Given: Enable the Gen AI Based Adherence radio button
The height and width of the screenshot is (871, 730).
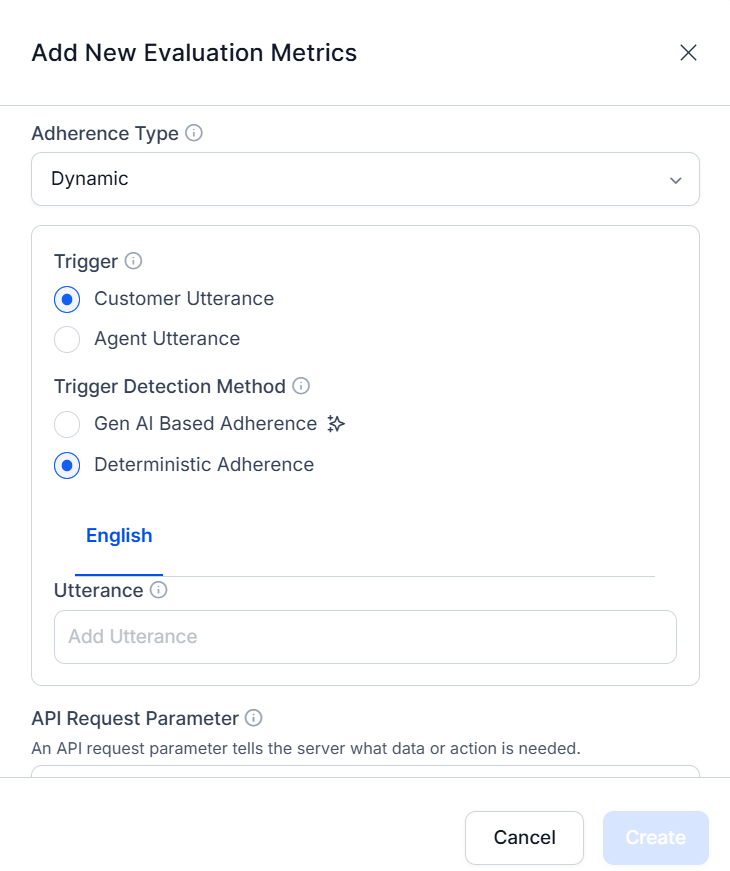Looking at the screenshot, I should [67, 425].
